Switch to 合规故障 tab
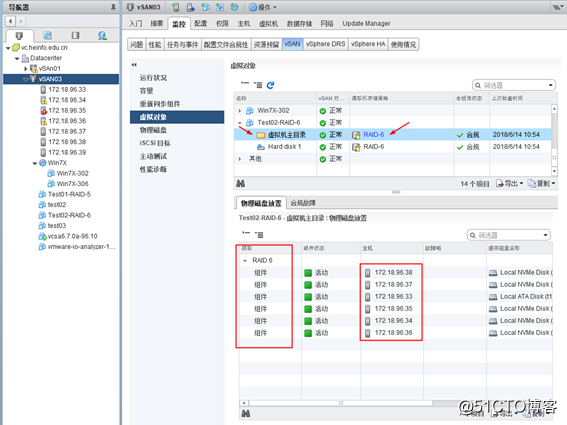The height and width of the screenshot is (425, 567). point(303,203)
